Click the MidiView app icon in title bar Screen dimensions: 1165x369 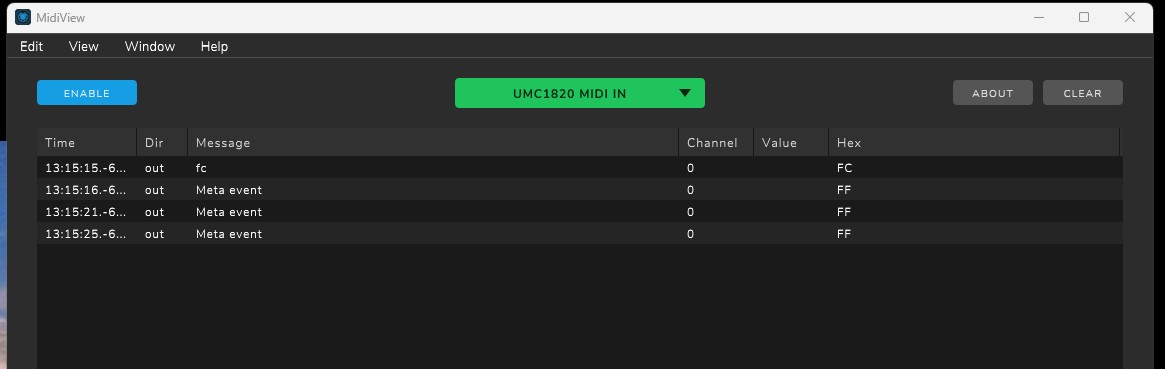23,17
